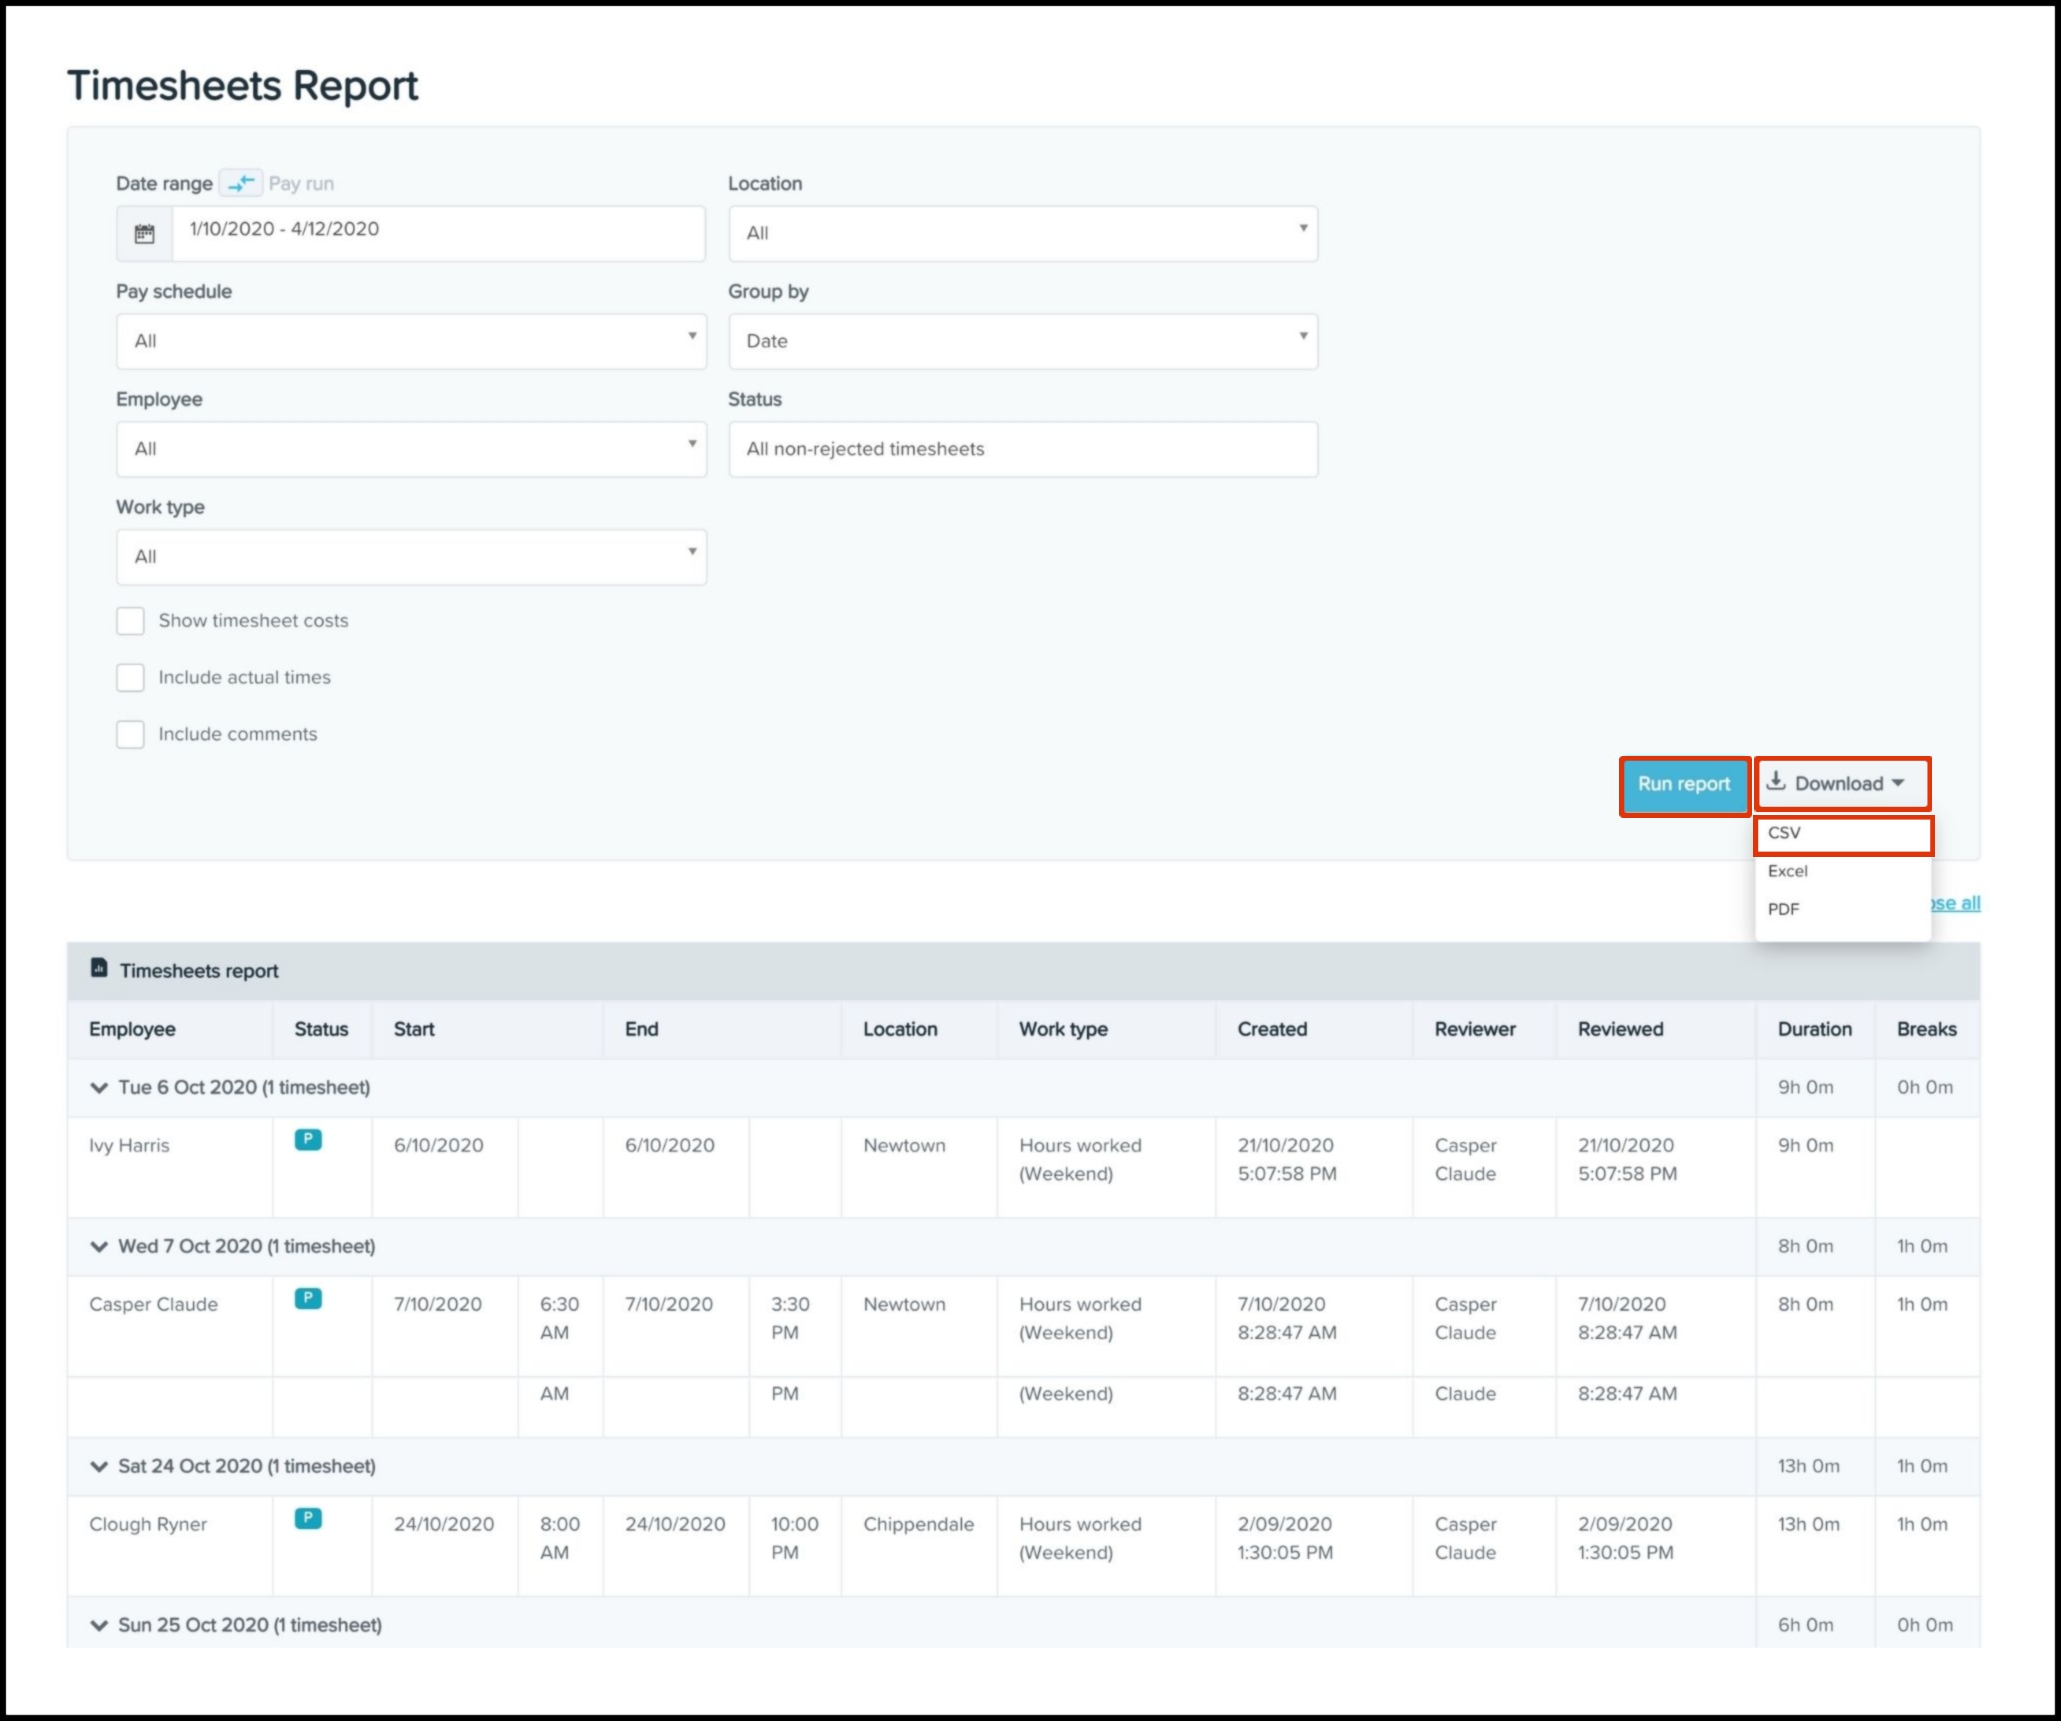
Task: Click Clough Ryner's P status badge
Action: click(308, 1519)
